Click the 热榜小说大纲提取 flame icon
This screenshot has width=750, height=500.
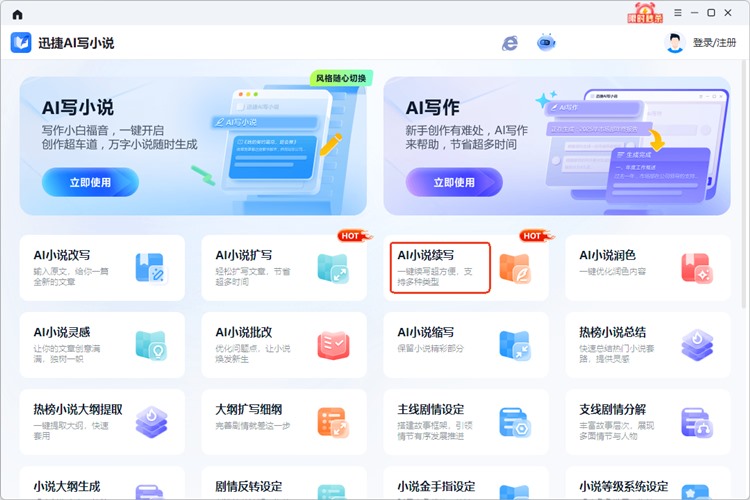pos(152,422)
